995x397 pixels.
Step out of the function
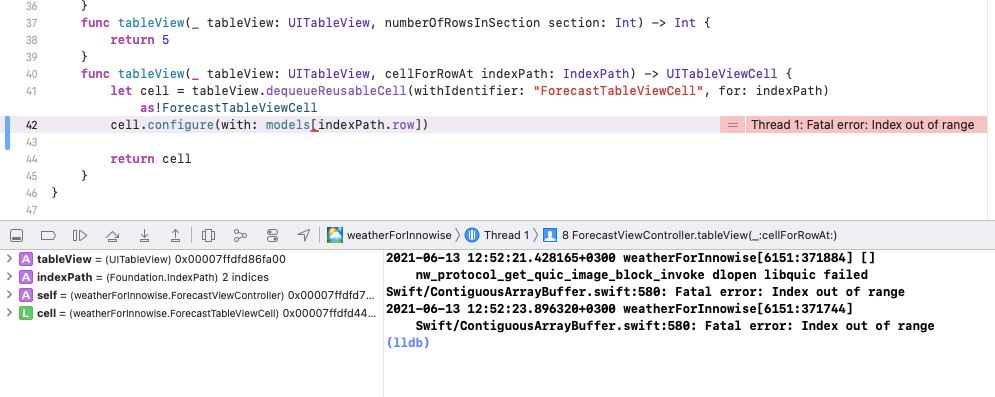(x=175, y=235)
